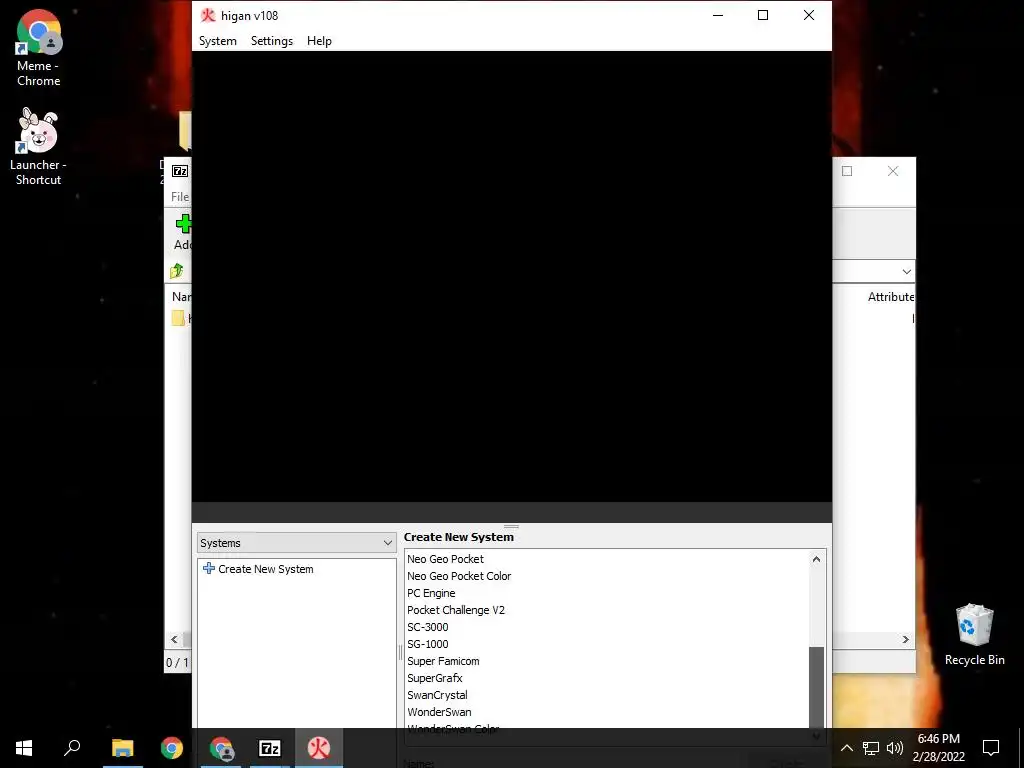The height and width of the screenshot is (768, 1024).
Task: Click the 7-Zip window title icon
Action: (180, 171)
